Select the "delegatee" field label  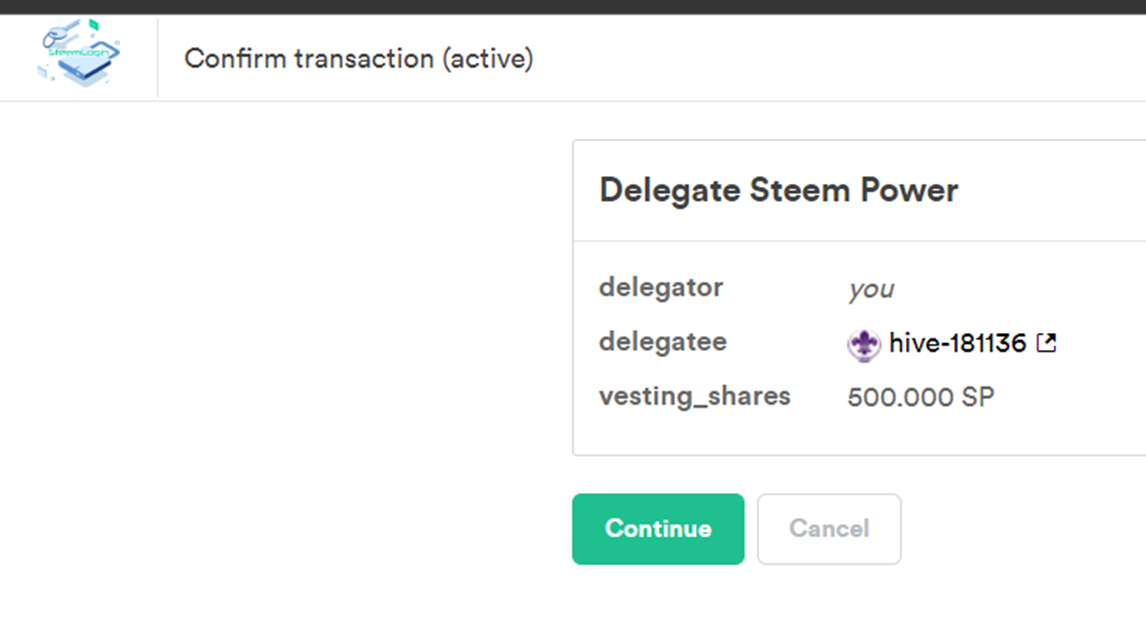point(662,342)
